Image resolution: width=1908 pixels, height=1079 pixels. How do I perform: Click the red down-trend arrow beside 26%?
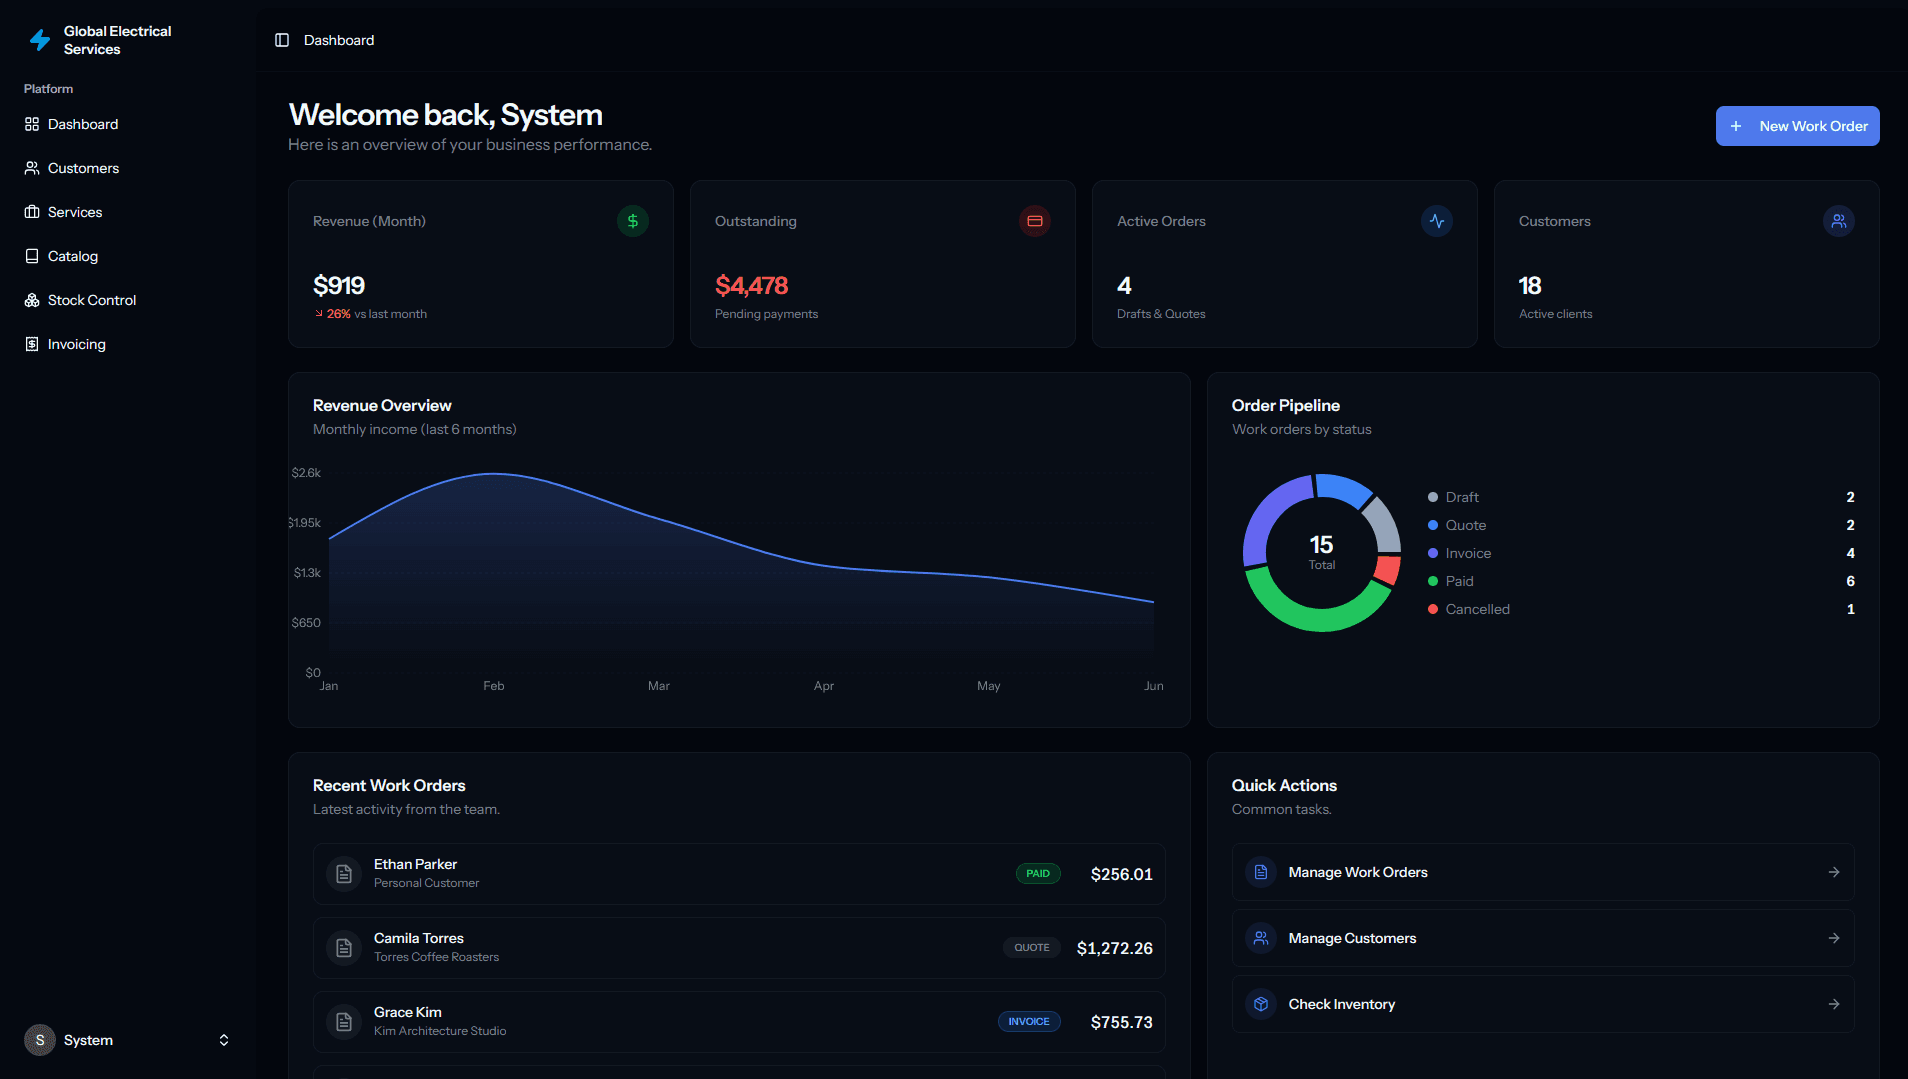point(319,314)
